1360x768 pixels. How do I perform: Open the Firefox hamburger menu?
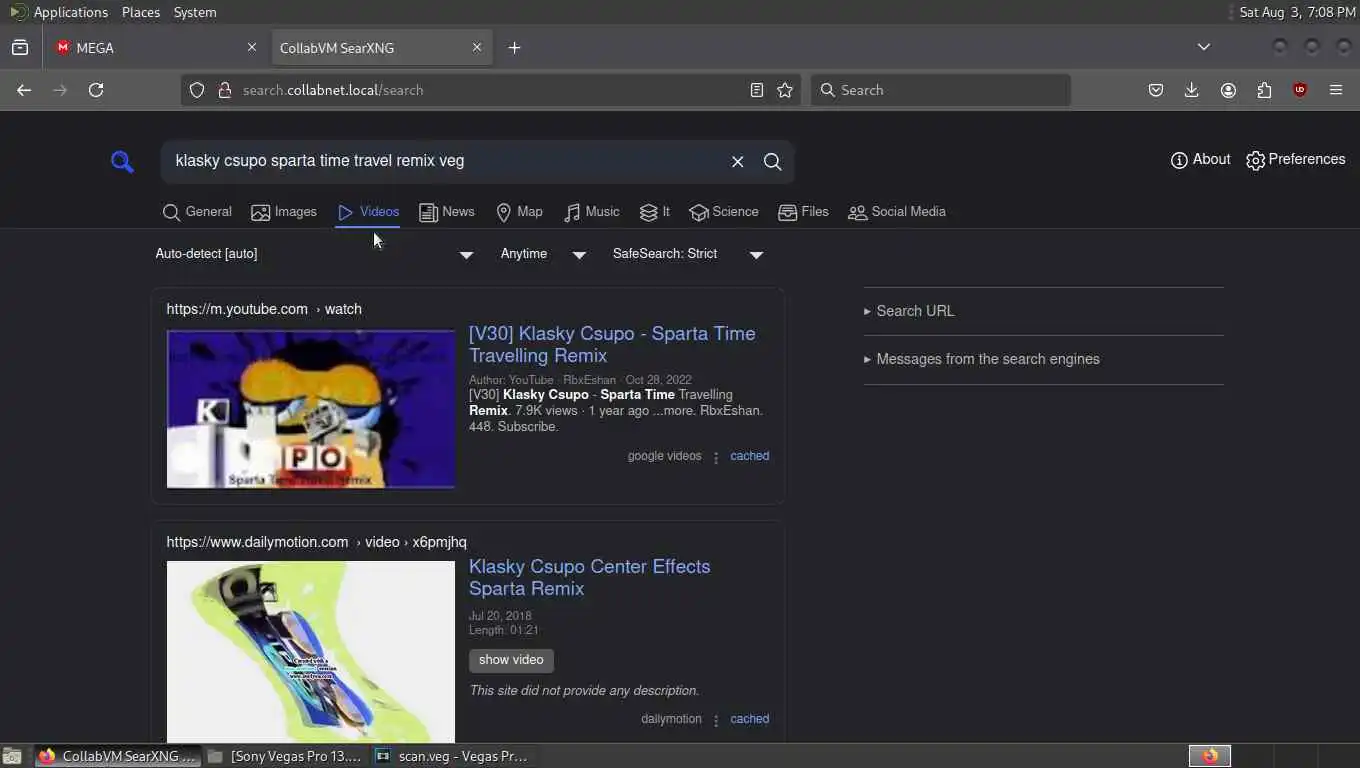[1336, 90]
